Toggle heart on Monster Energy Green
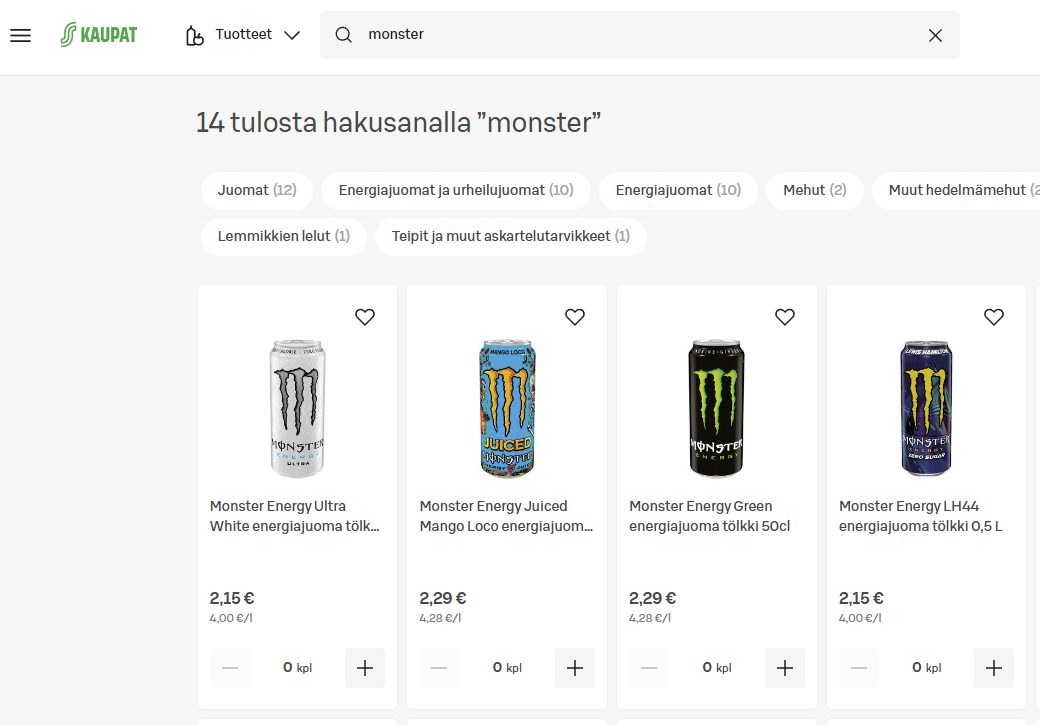The height and width of the screenshot is (725, 1040). click(785, 317)
